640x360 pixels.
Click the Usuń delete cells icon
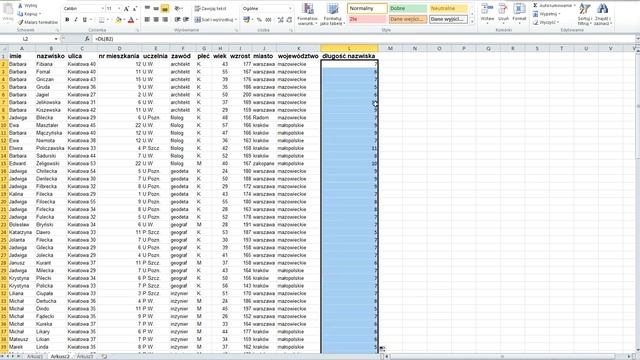(x=503, y=9)
